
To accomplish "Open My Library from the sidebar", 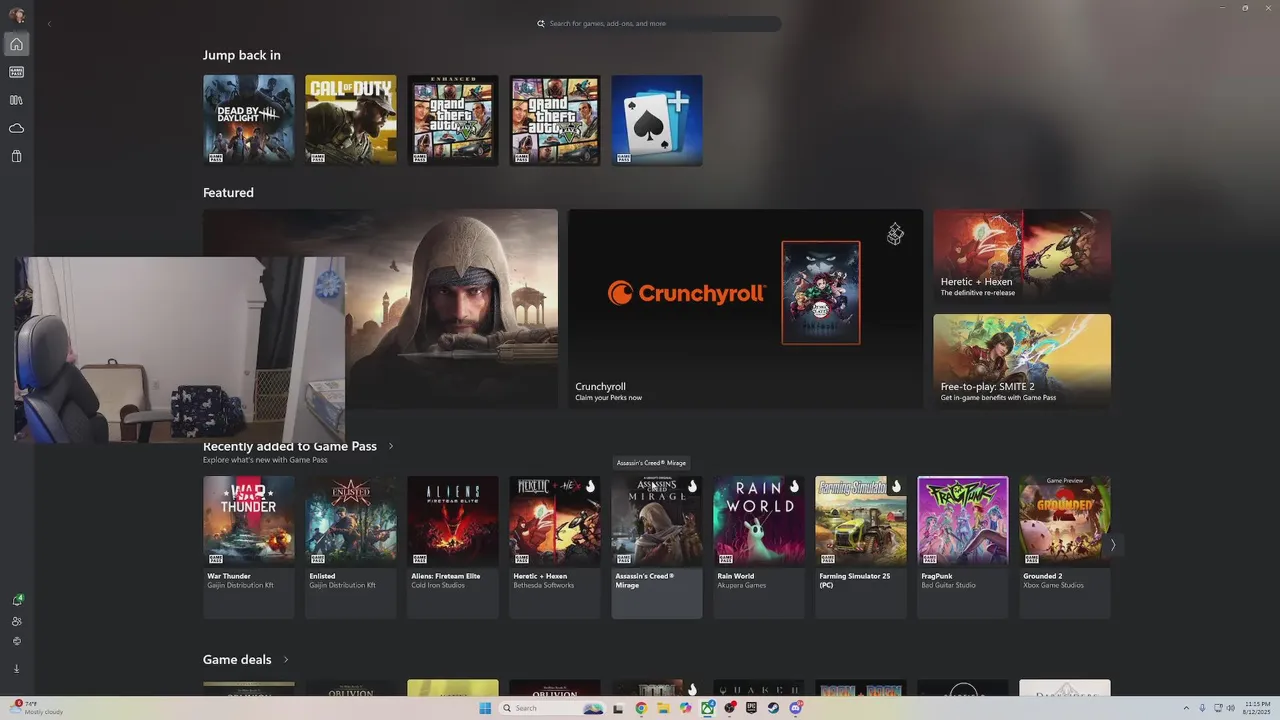I will (16, 100).
